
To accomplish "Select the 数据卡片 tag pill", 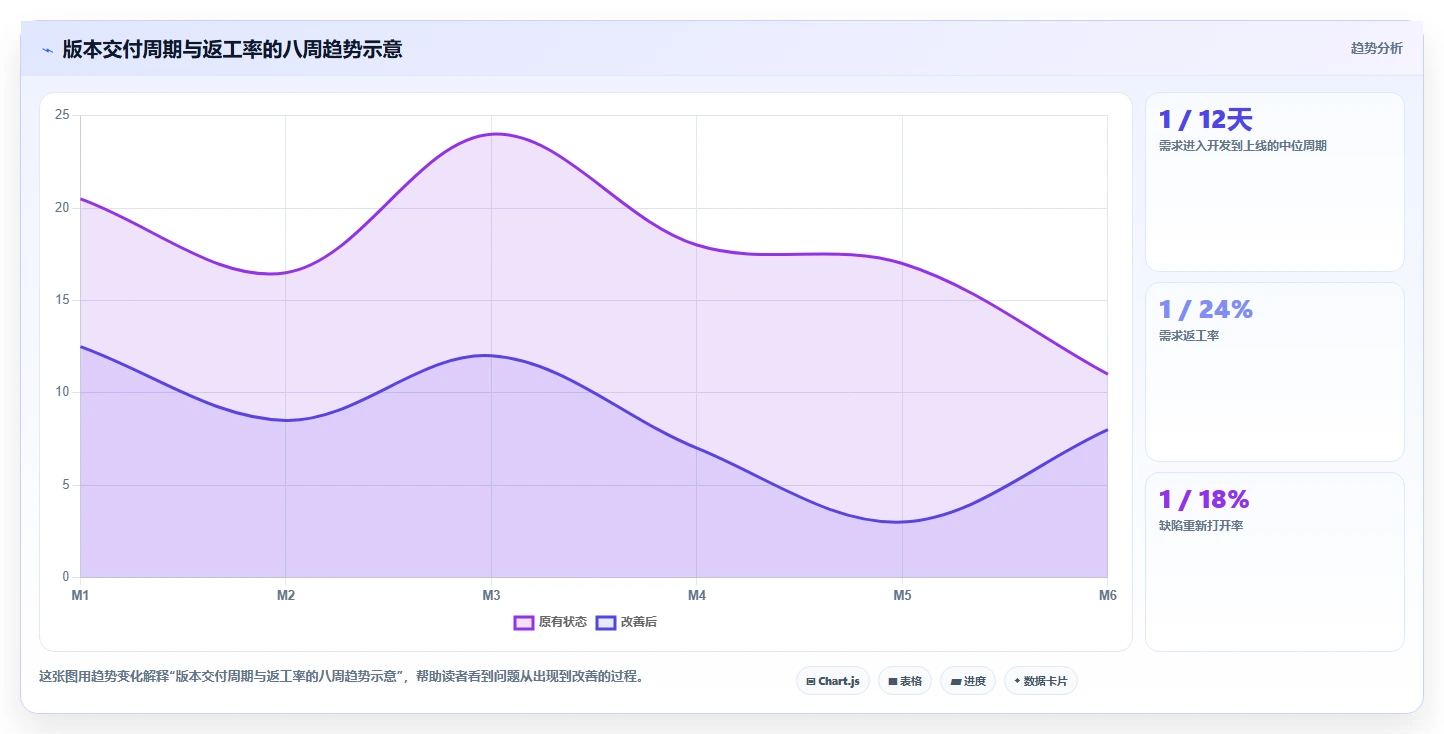I will point(1041,681).
